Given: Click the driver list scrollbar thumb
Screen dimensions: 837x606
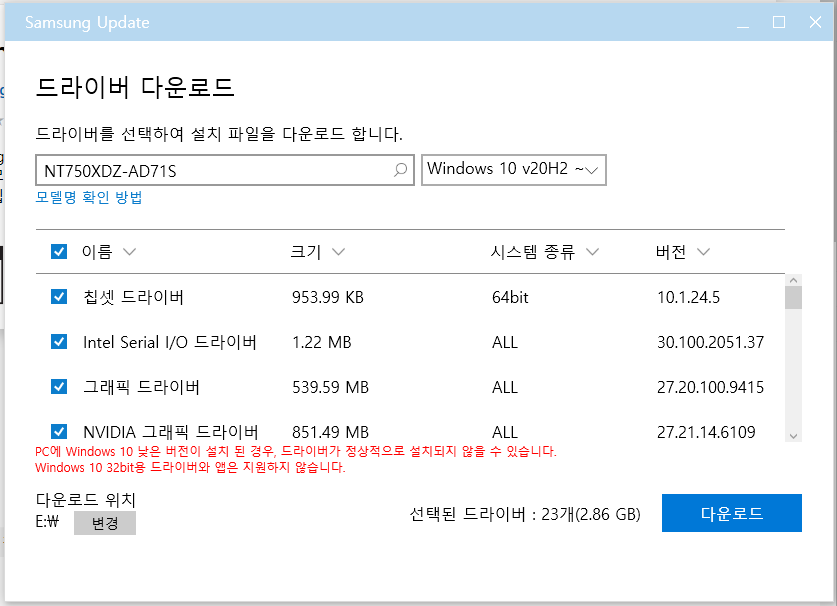Looking at the screenshot, I should [793, 297].
